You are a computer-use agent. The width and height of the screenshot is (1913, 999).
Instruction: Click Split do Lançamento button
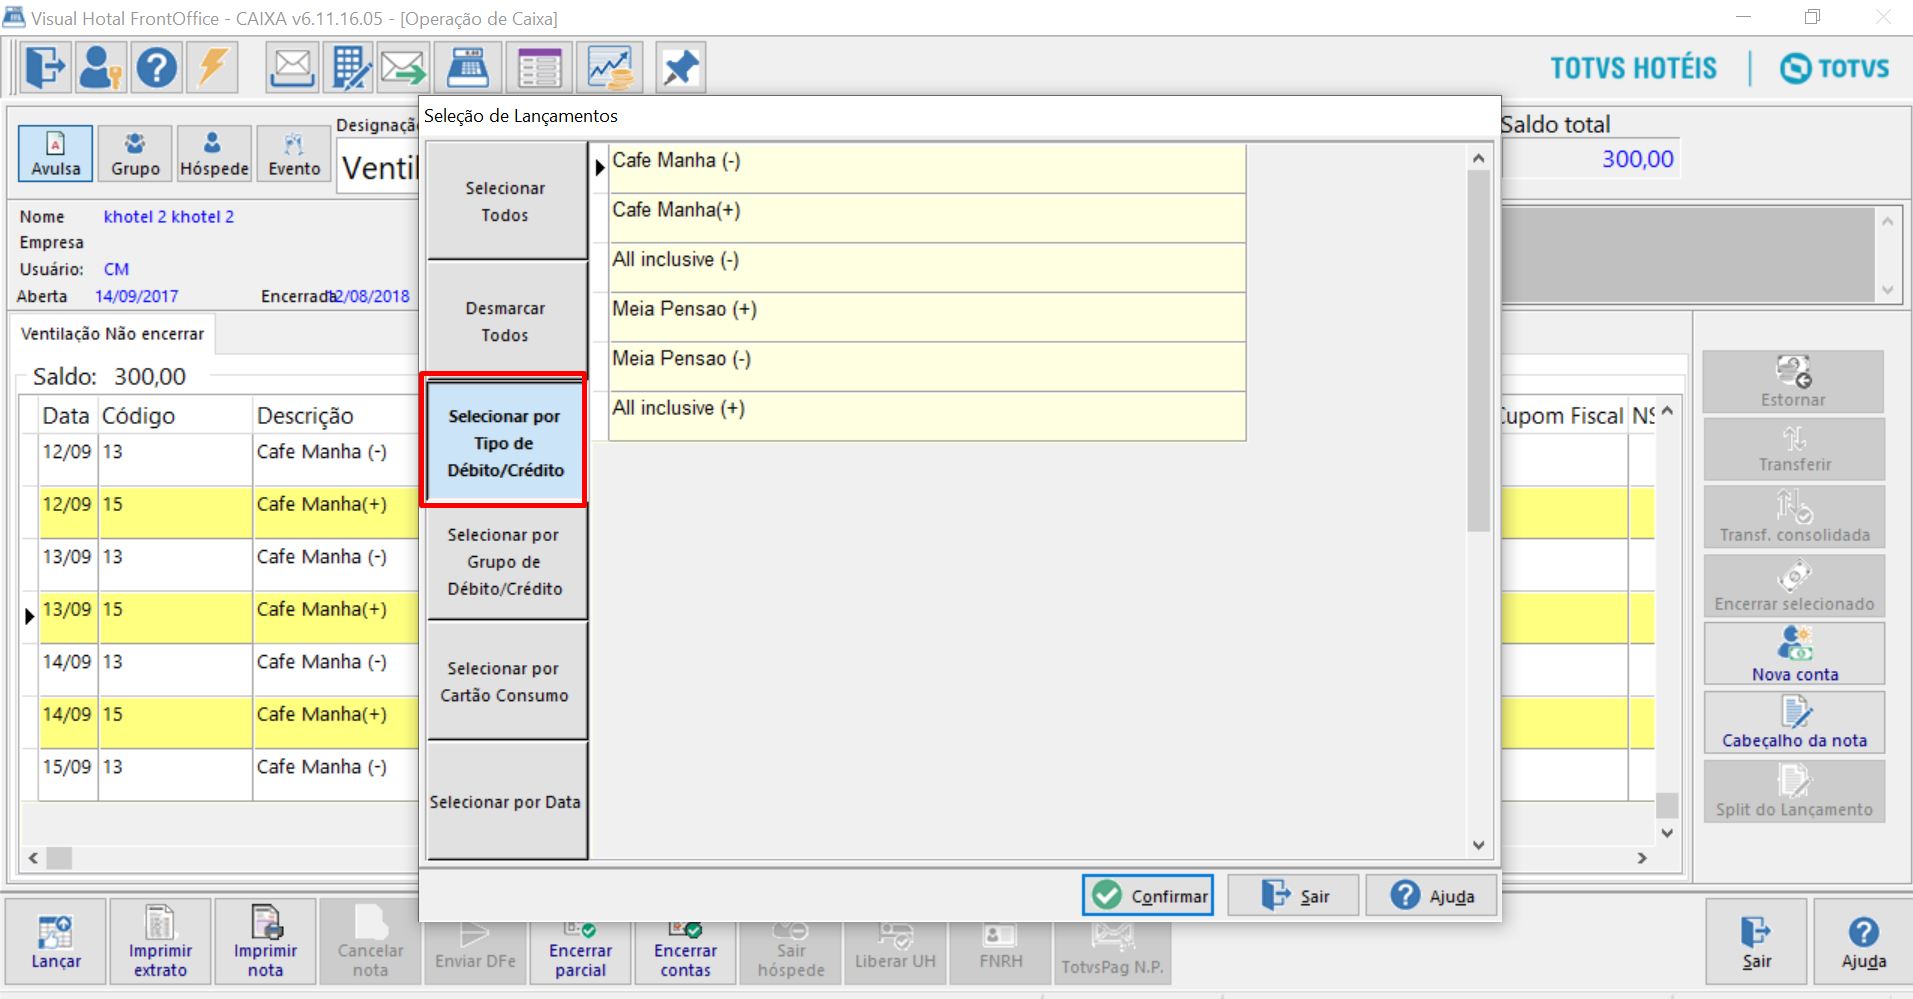pyautogui.click(x=1794, y=791)
